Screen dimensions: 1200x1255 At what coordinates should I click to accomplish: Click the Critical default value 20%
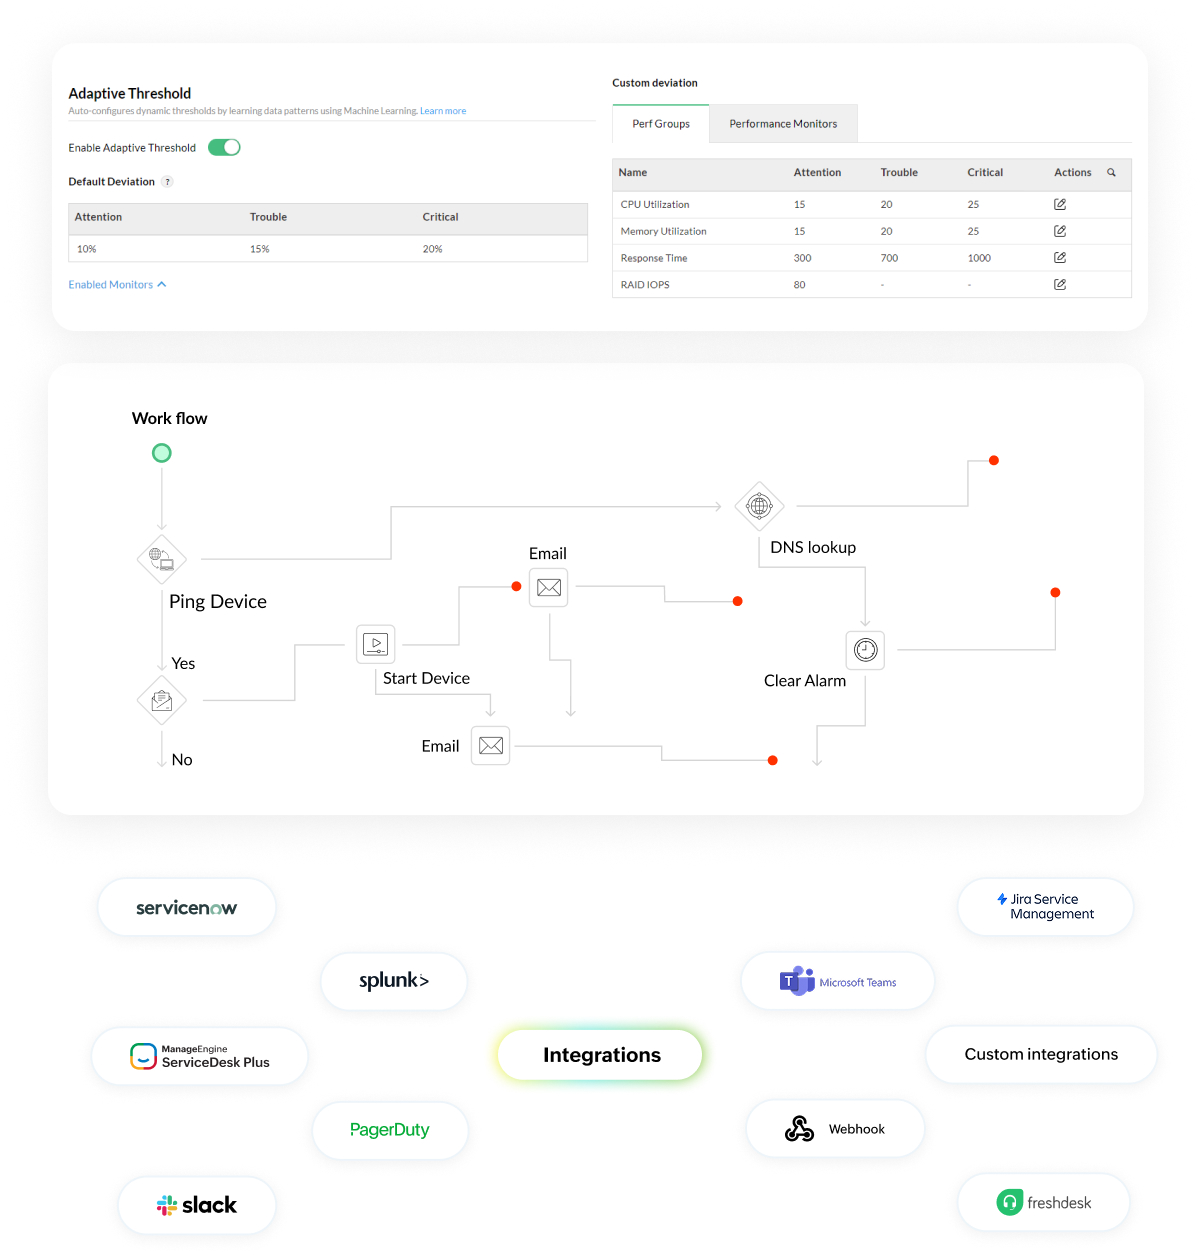[x=433, y=249]
